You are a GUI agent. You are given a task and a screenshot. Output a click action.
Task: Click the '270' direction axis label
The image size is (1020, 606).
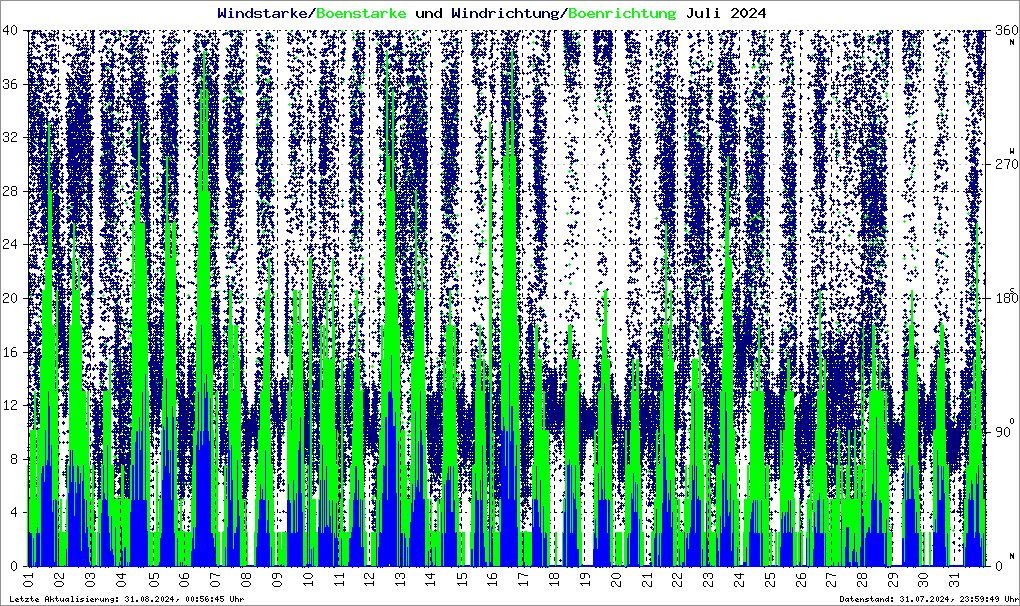[x=1006, y=165]
